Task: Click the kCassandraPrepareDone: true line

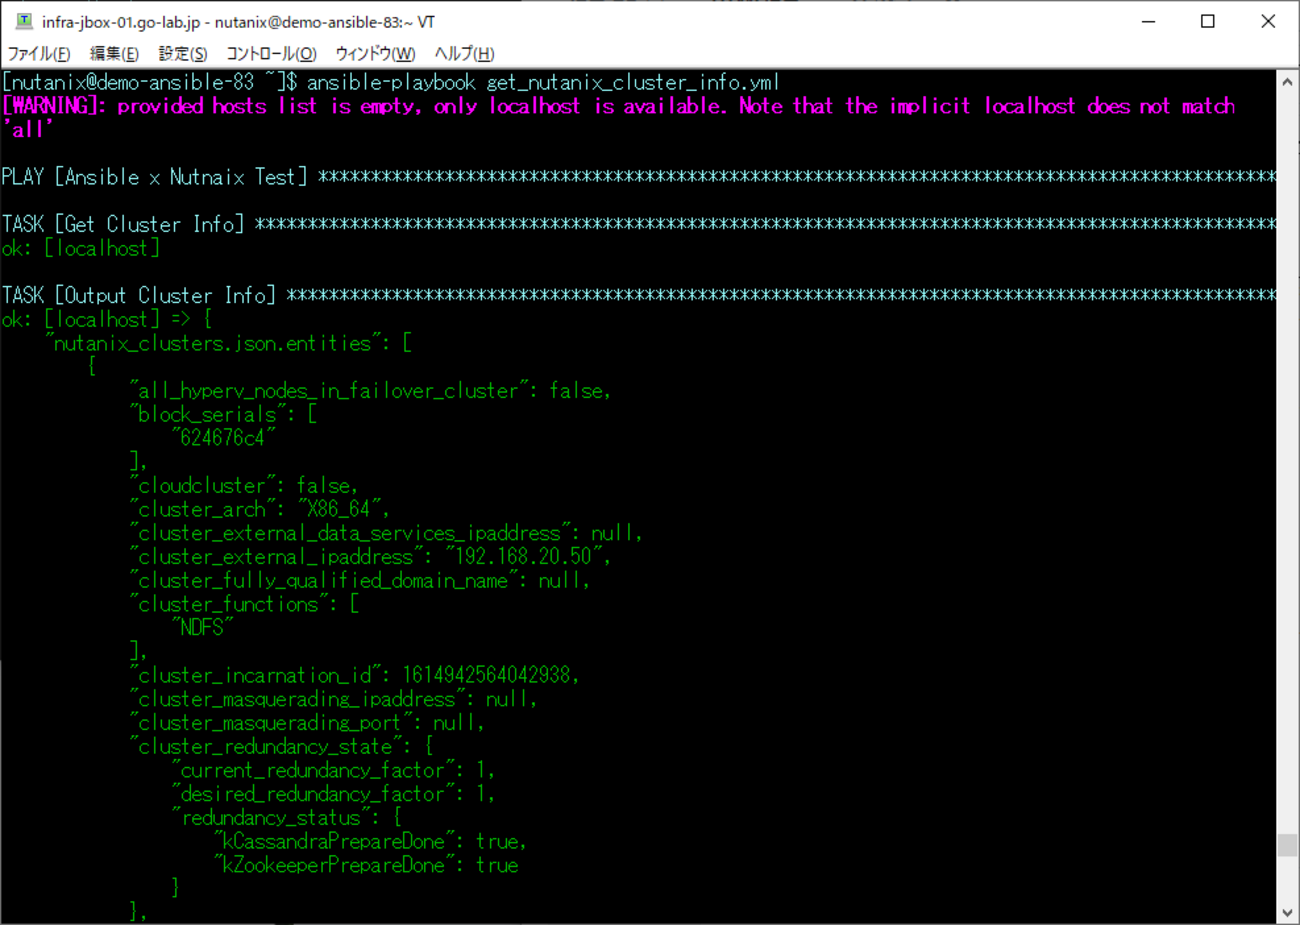Action: 370,841
